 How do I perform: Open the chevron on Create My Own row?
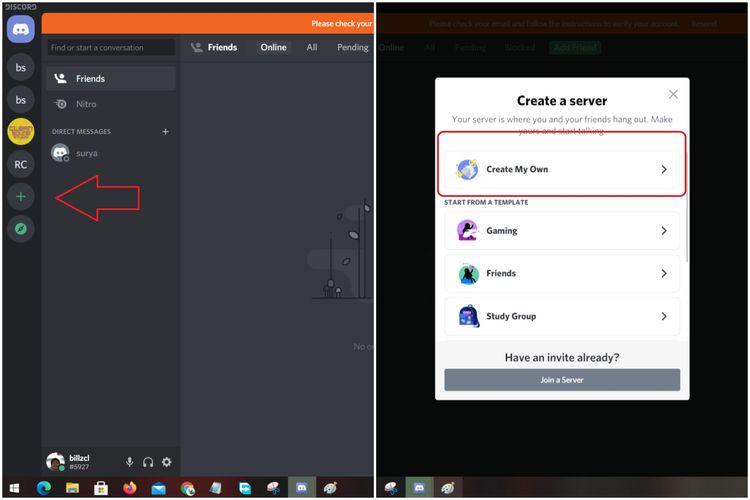tap(664, 169)
